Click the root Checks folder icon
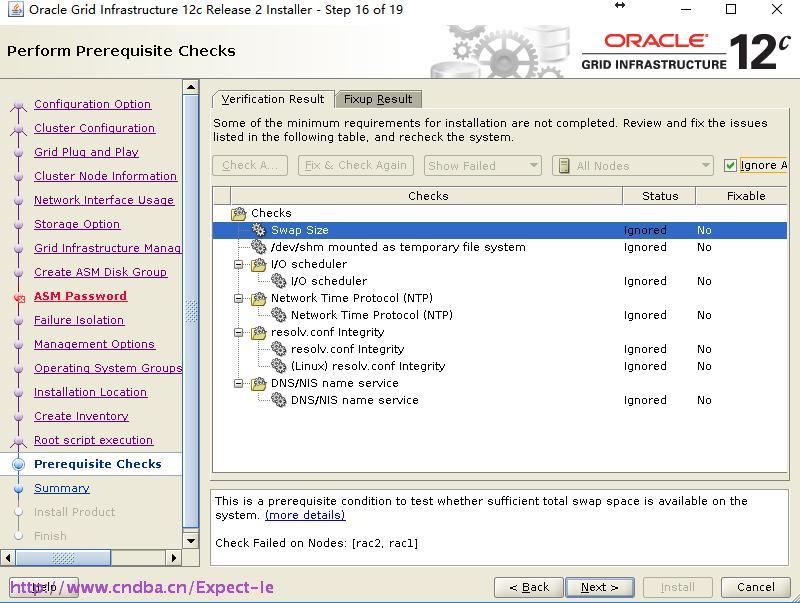This screenshot has height=603, width=800. [239, 213]
